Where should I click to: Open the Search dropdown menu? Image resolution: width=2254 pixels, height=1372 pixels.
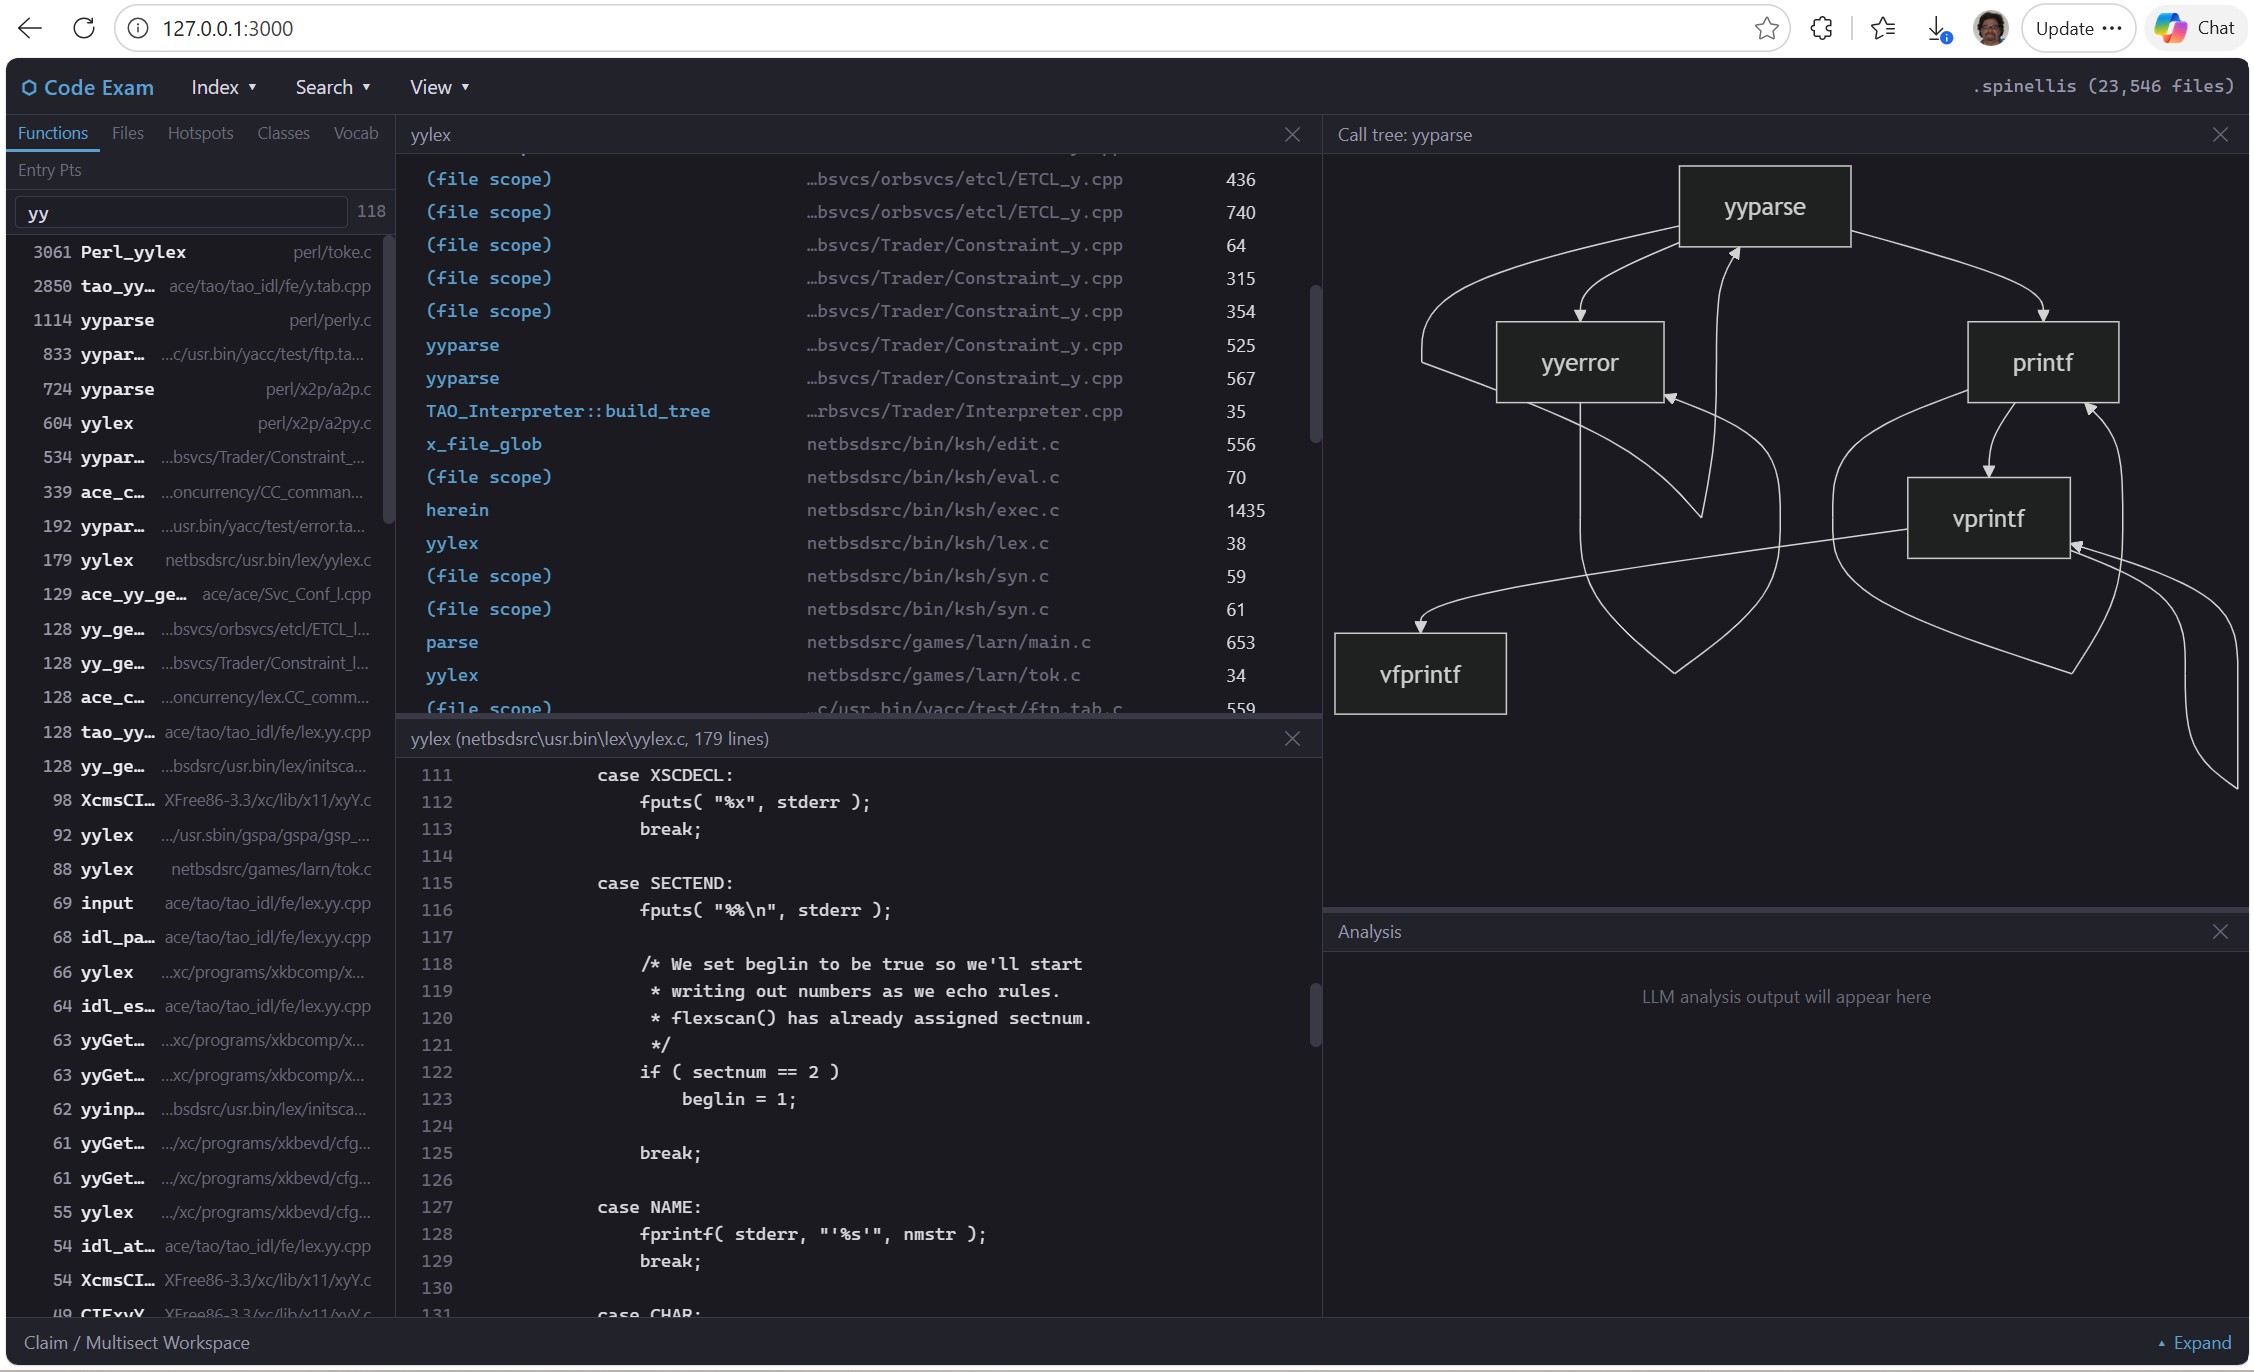pos(333,88)
